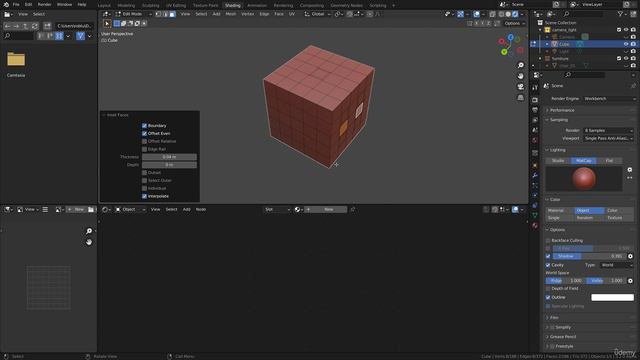Open Global transform orientation dropdown
The width and height of the screenshot is (640, 360).
[318, 14]
